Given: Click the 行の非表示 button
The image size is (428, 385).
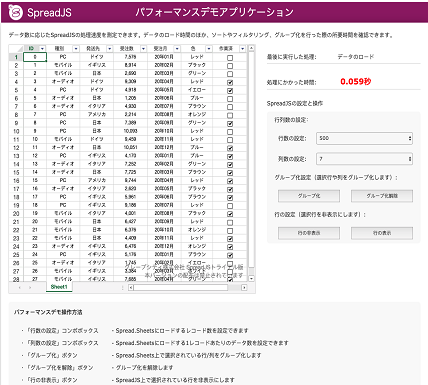Looking at the screenshot, I should (309, 233).
